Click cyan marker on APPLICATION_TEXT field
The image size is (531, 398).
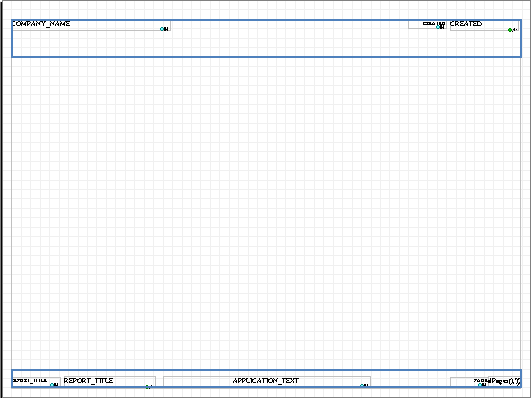click(362, 385)
